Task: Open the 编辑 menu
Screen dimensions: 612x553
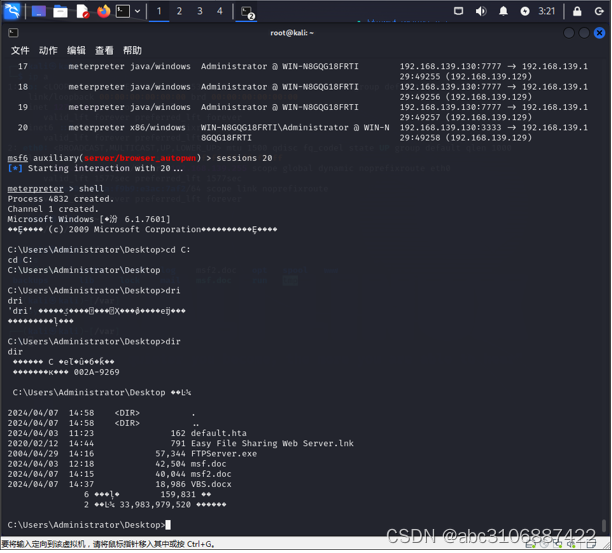Action: [x=76, y=50]
